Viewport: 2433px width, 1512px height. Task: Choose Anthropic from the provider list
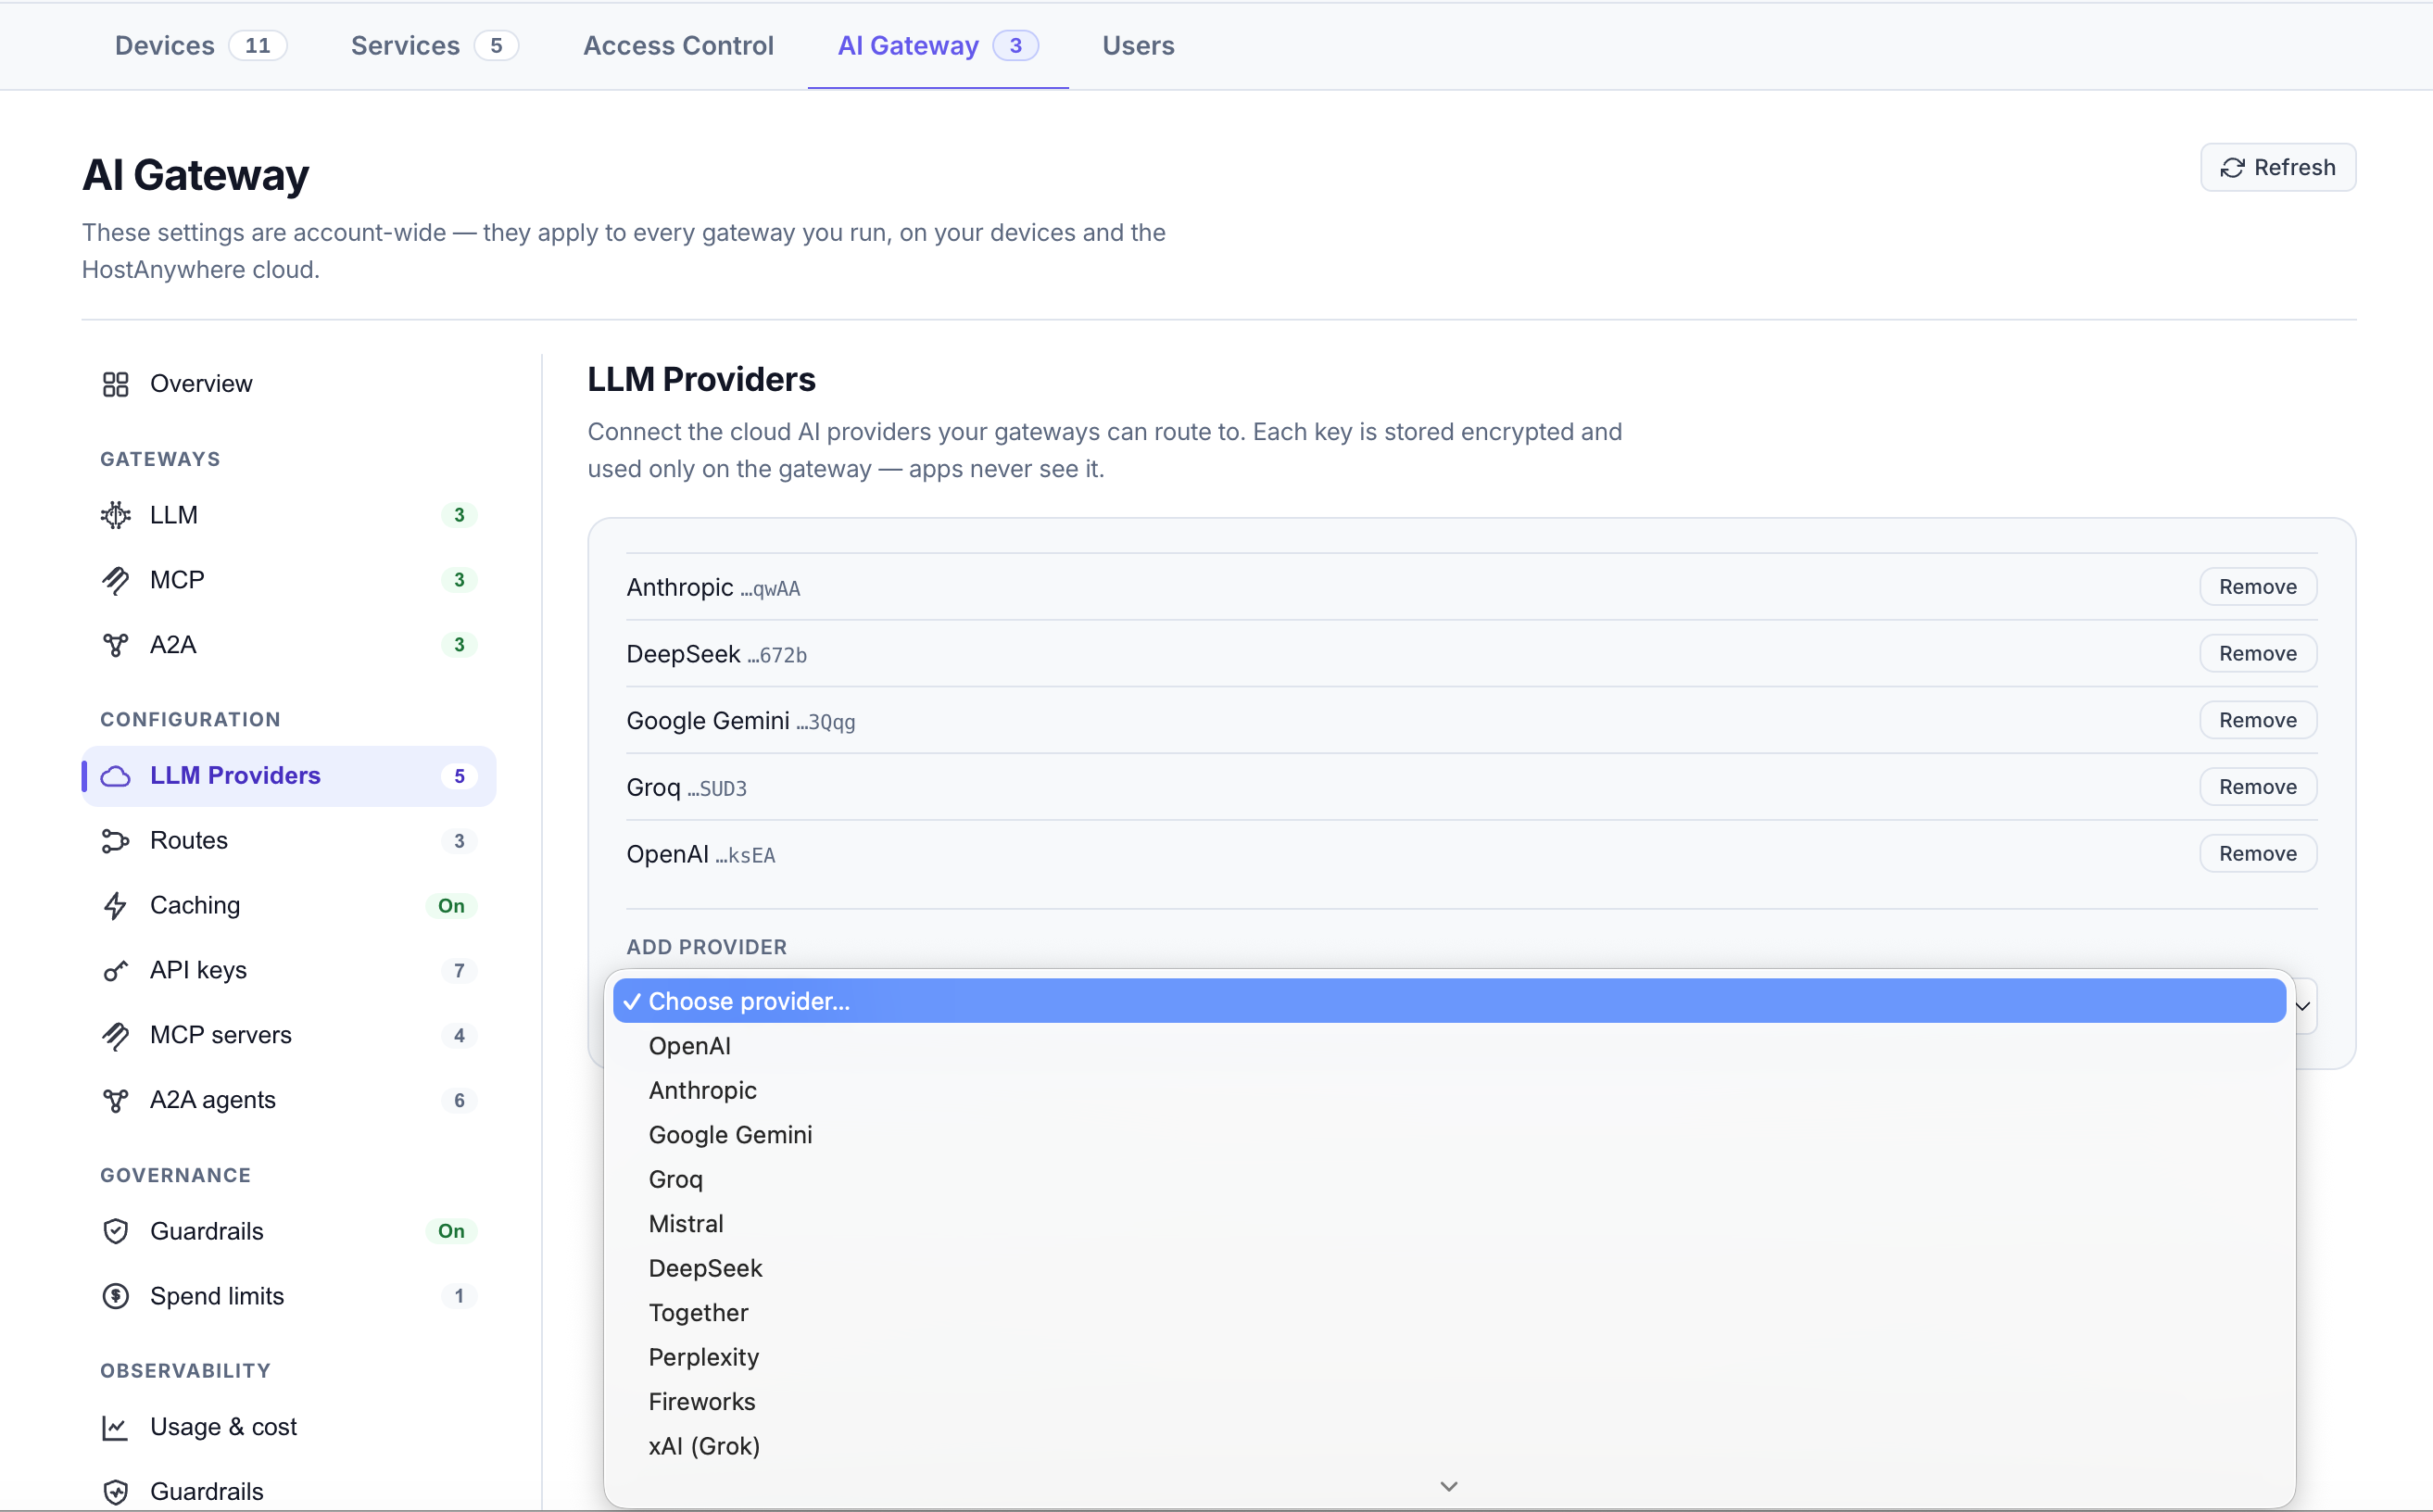pyautogui.click(x=1449, y=1090)
